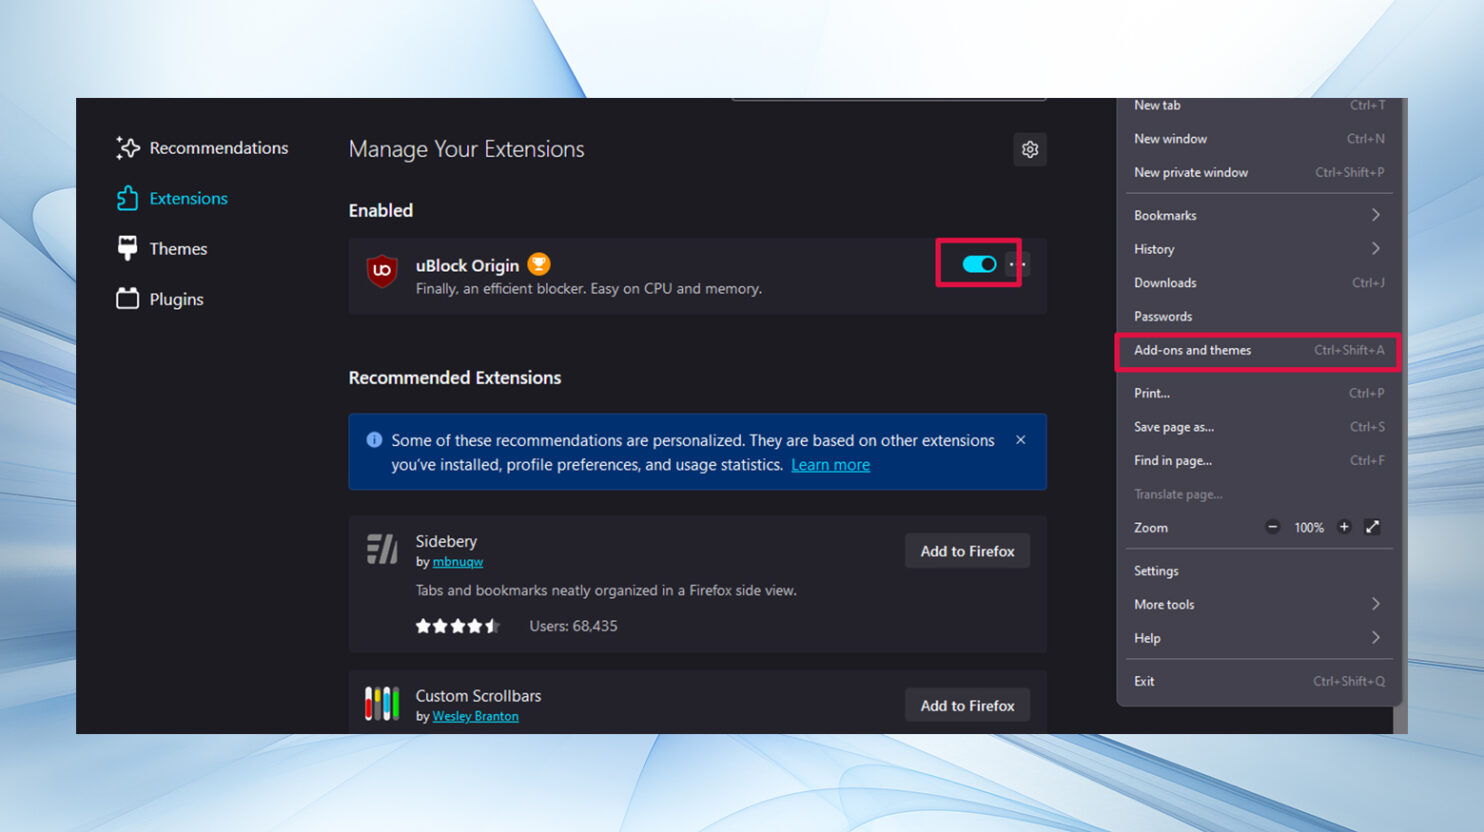Dismiss the personalized recommendations notice
This screenshot has width=1484, height=832.
tap(1020, 440)
